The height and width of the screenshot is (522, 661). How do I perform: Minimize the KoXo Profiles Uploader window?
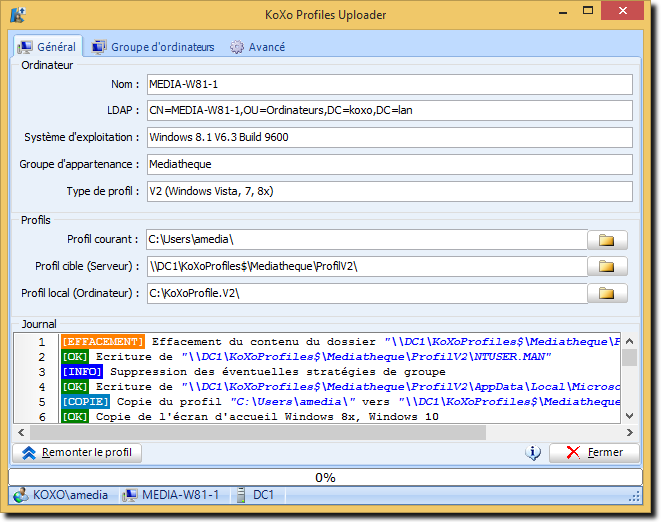pyautogui.click(x=562, y=12)
